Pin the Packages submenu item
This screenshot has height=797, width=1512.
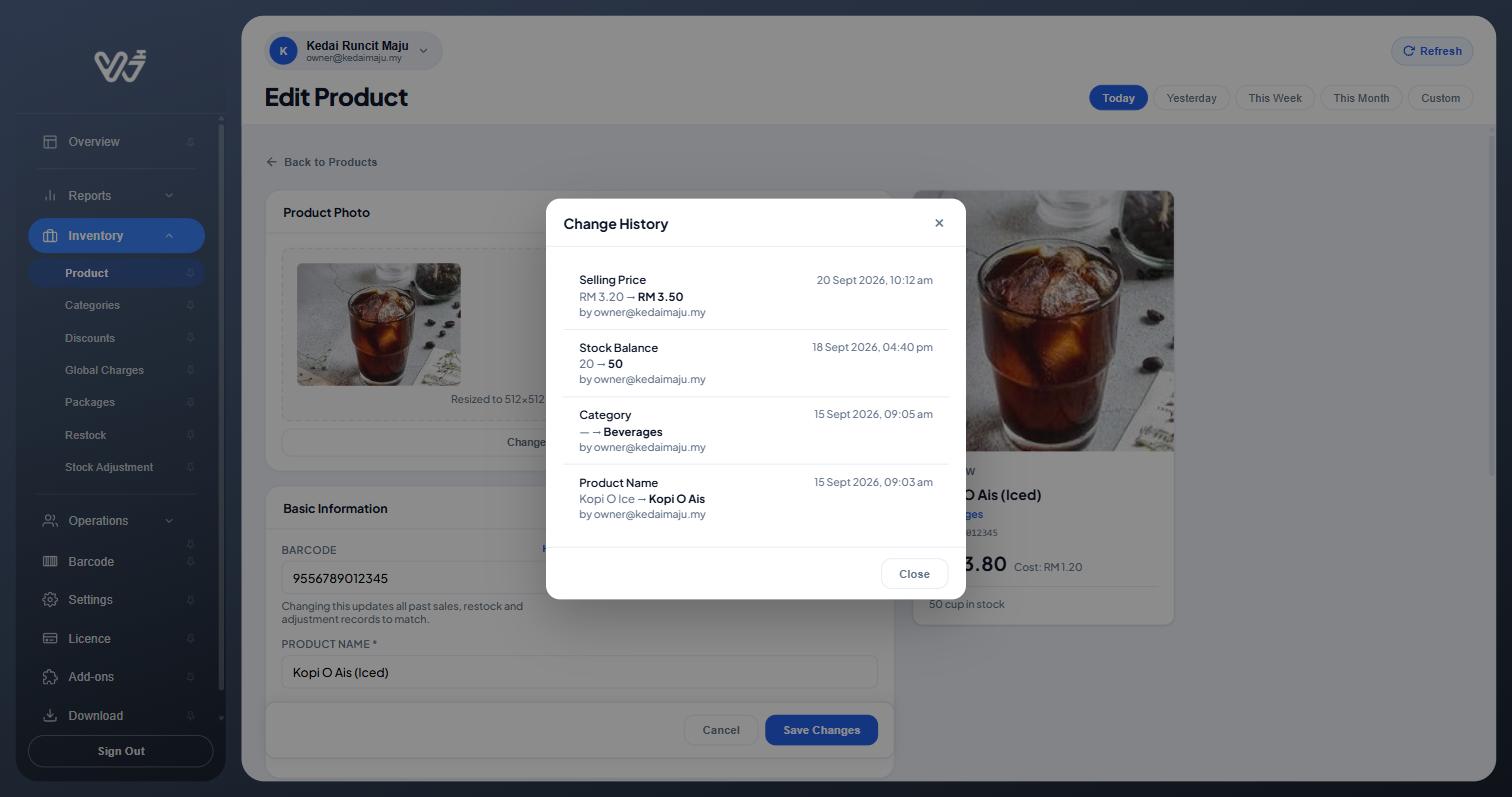[190, 402]
